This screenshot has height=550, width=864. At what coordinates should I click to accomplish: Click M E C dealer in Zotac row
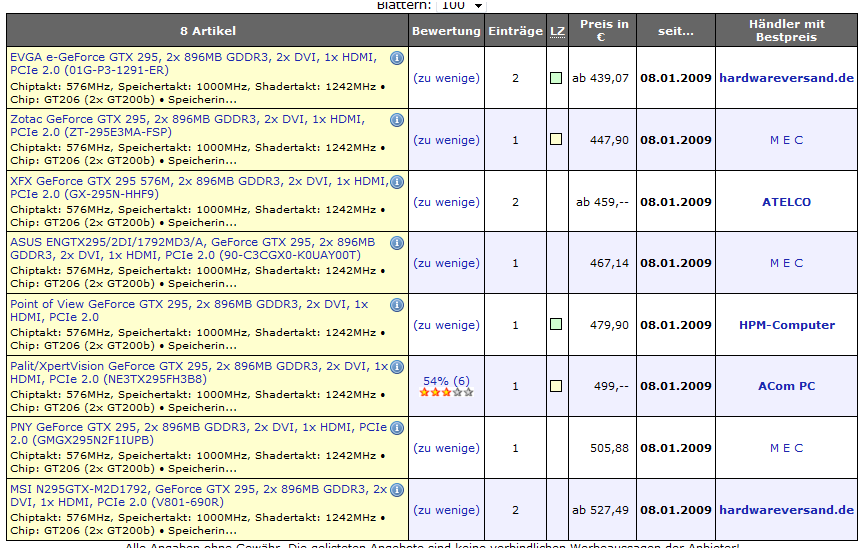pos(786,140)
